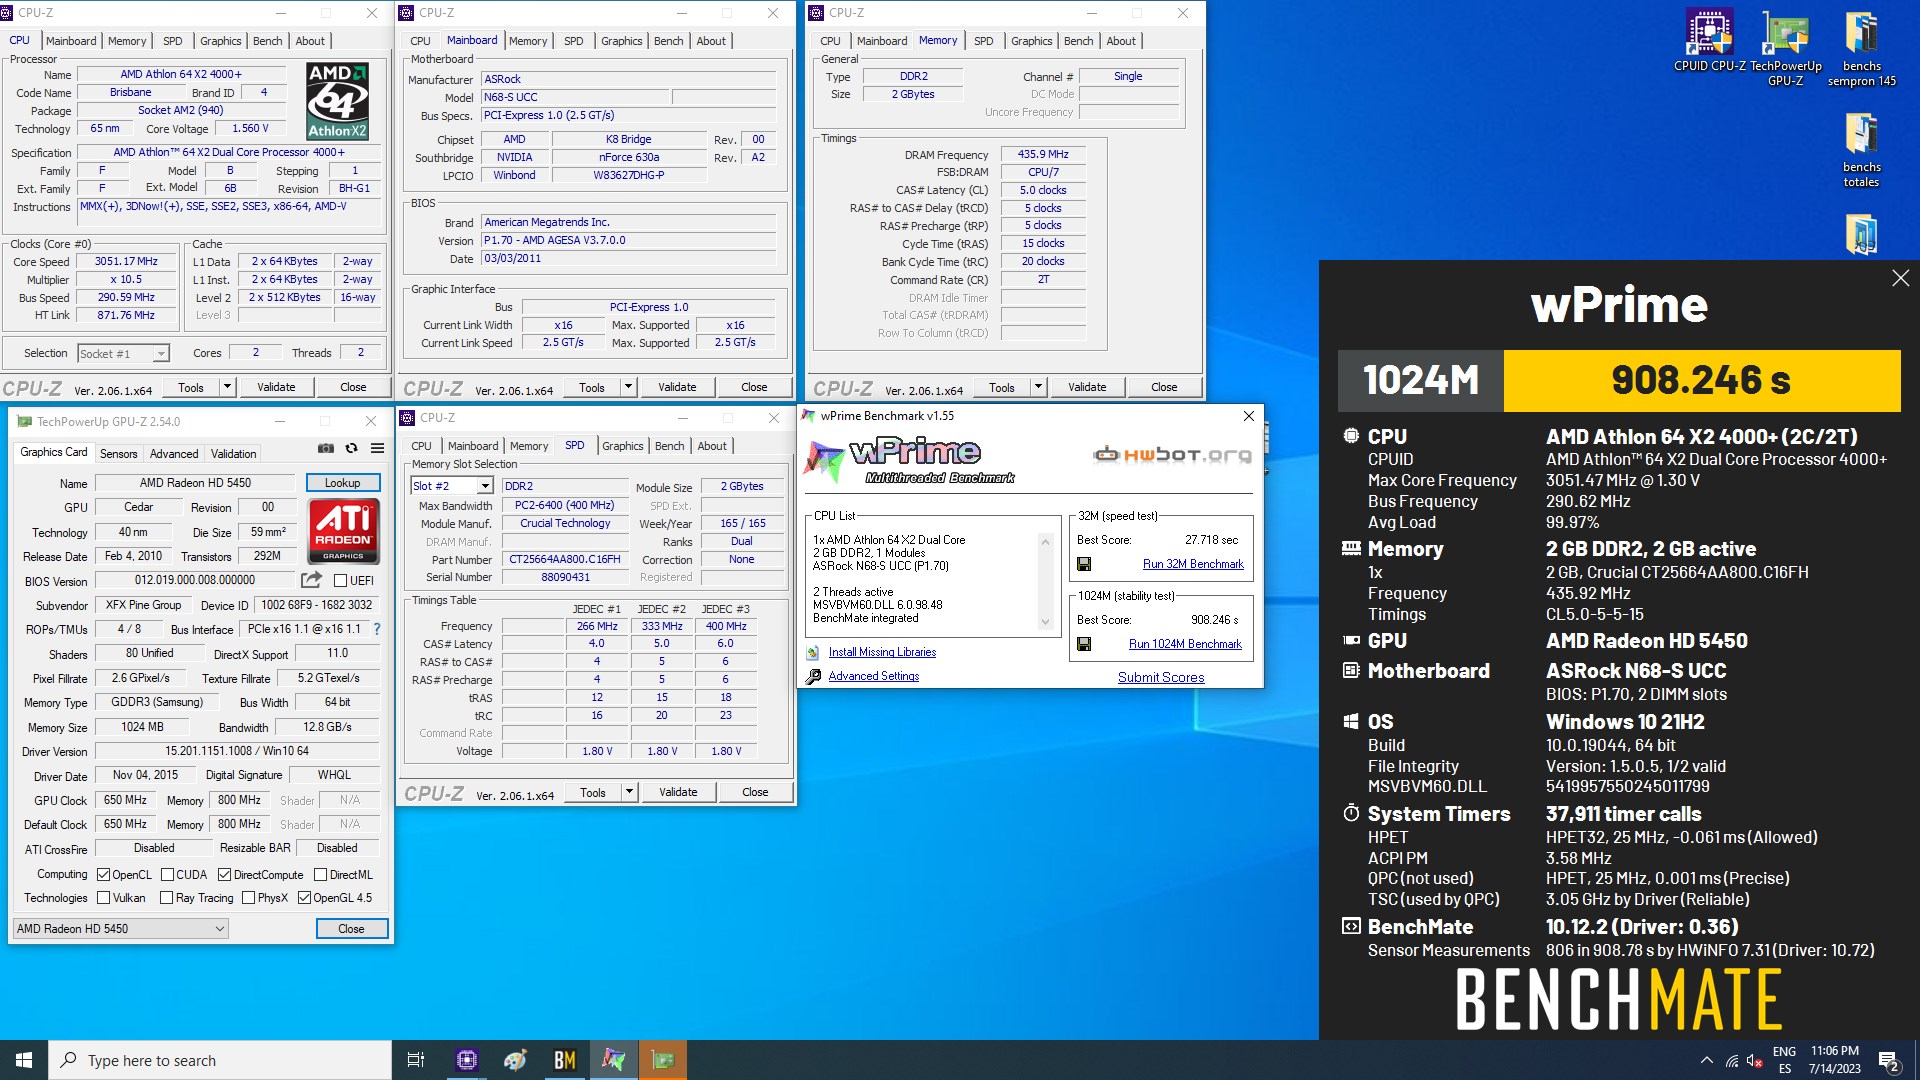Click CPU-Z icon in taskbar
The width and height of the screenshot is (1920, 1080).
pyautogui.click(x=466, y=1060)
